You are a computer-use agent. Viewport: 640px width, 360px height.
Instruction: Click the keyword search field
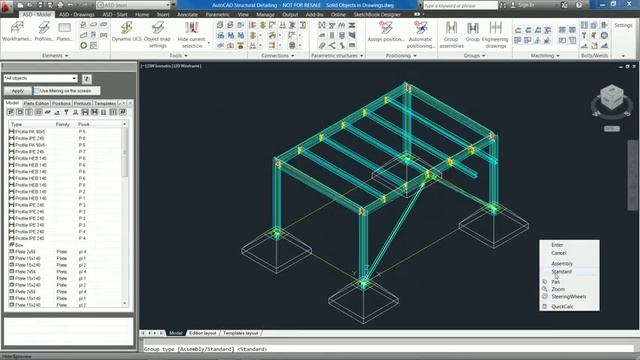pos(460,5)
